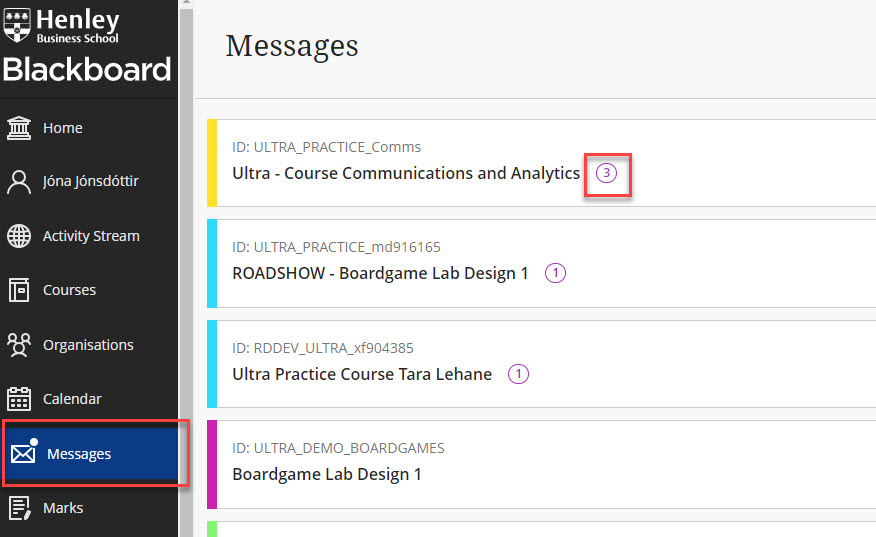Click the user profile silhouette icon

(19, 182)
